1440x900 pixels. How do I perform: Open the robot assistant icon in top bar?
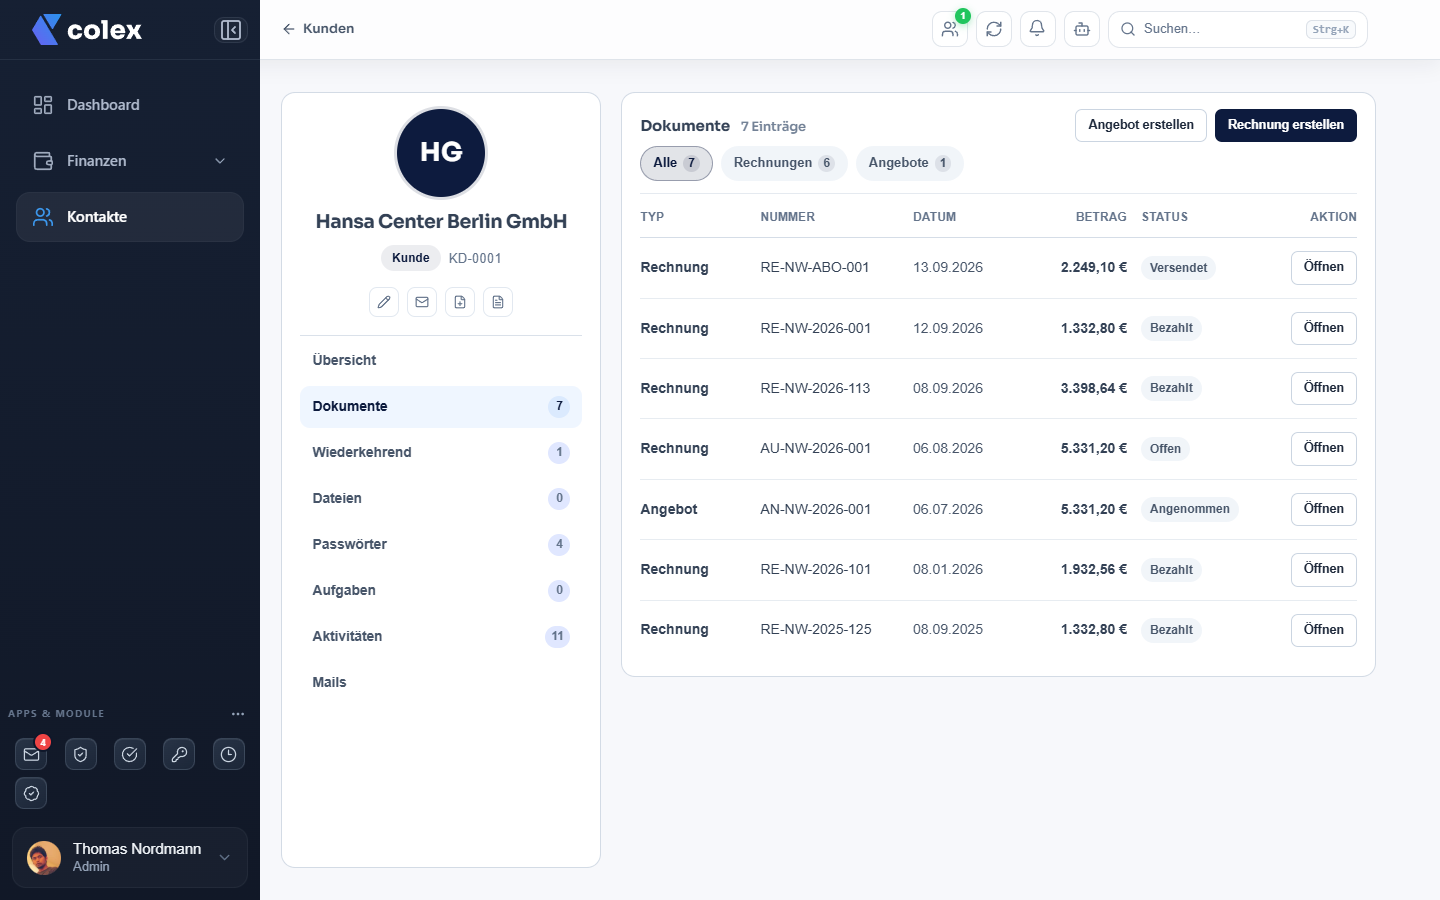[1082, 29]
